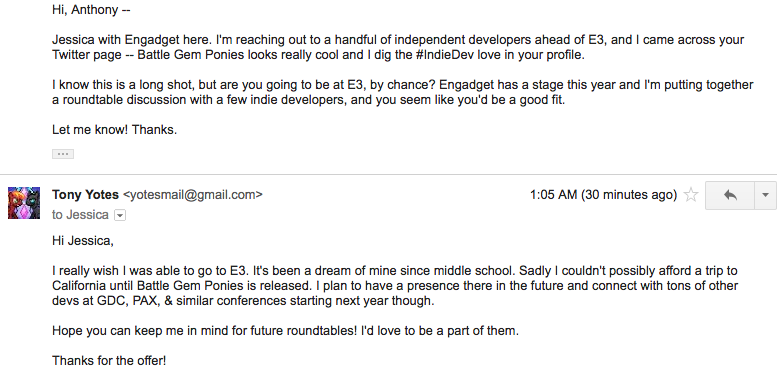
Task: Expand recipient details arrow next to 'to Jessica'
Action: point(120,215)
